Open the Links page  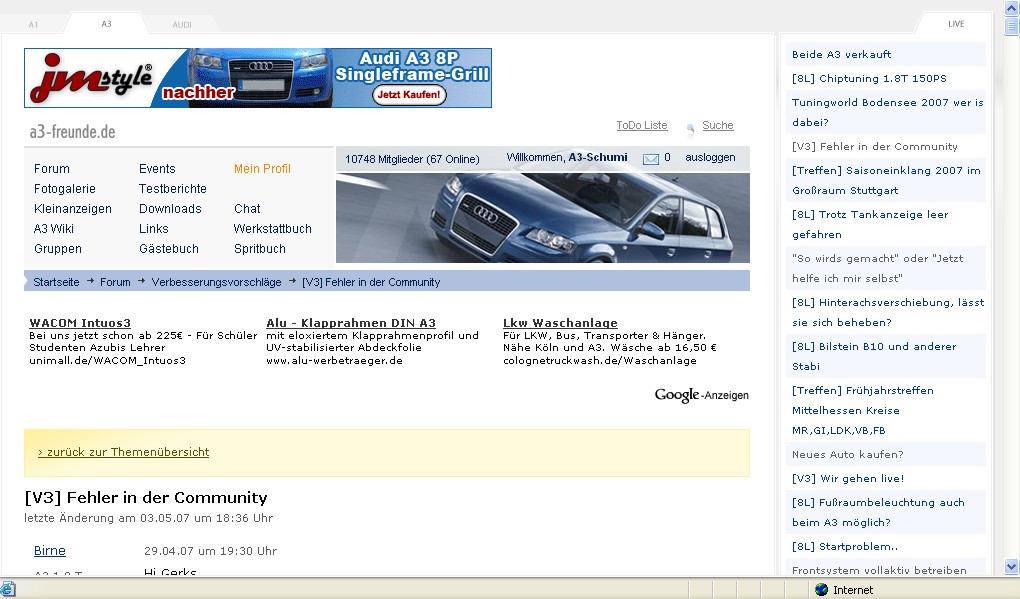click(154, 229)
